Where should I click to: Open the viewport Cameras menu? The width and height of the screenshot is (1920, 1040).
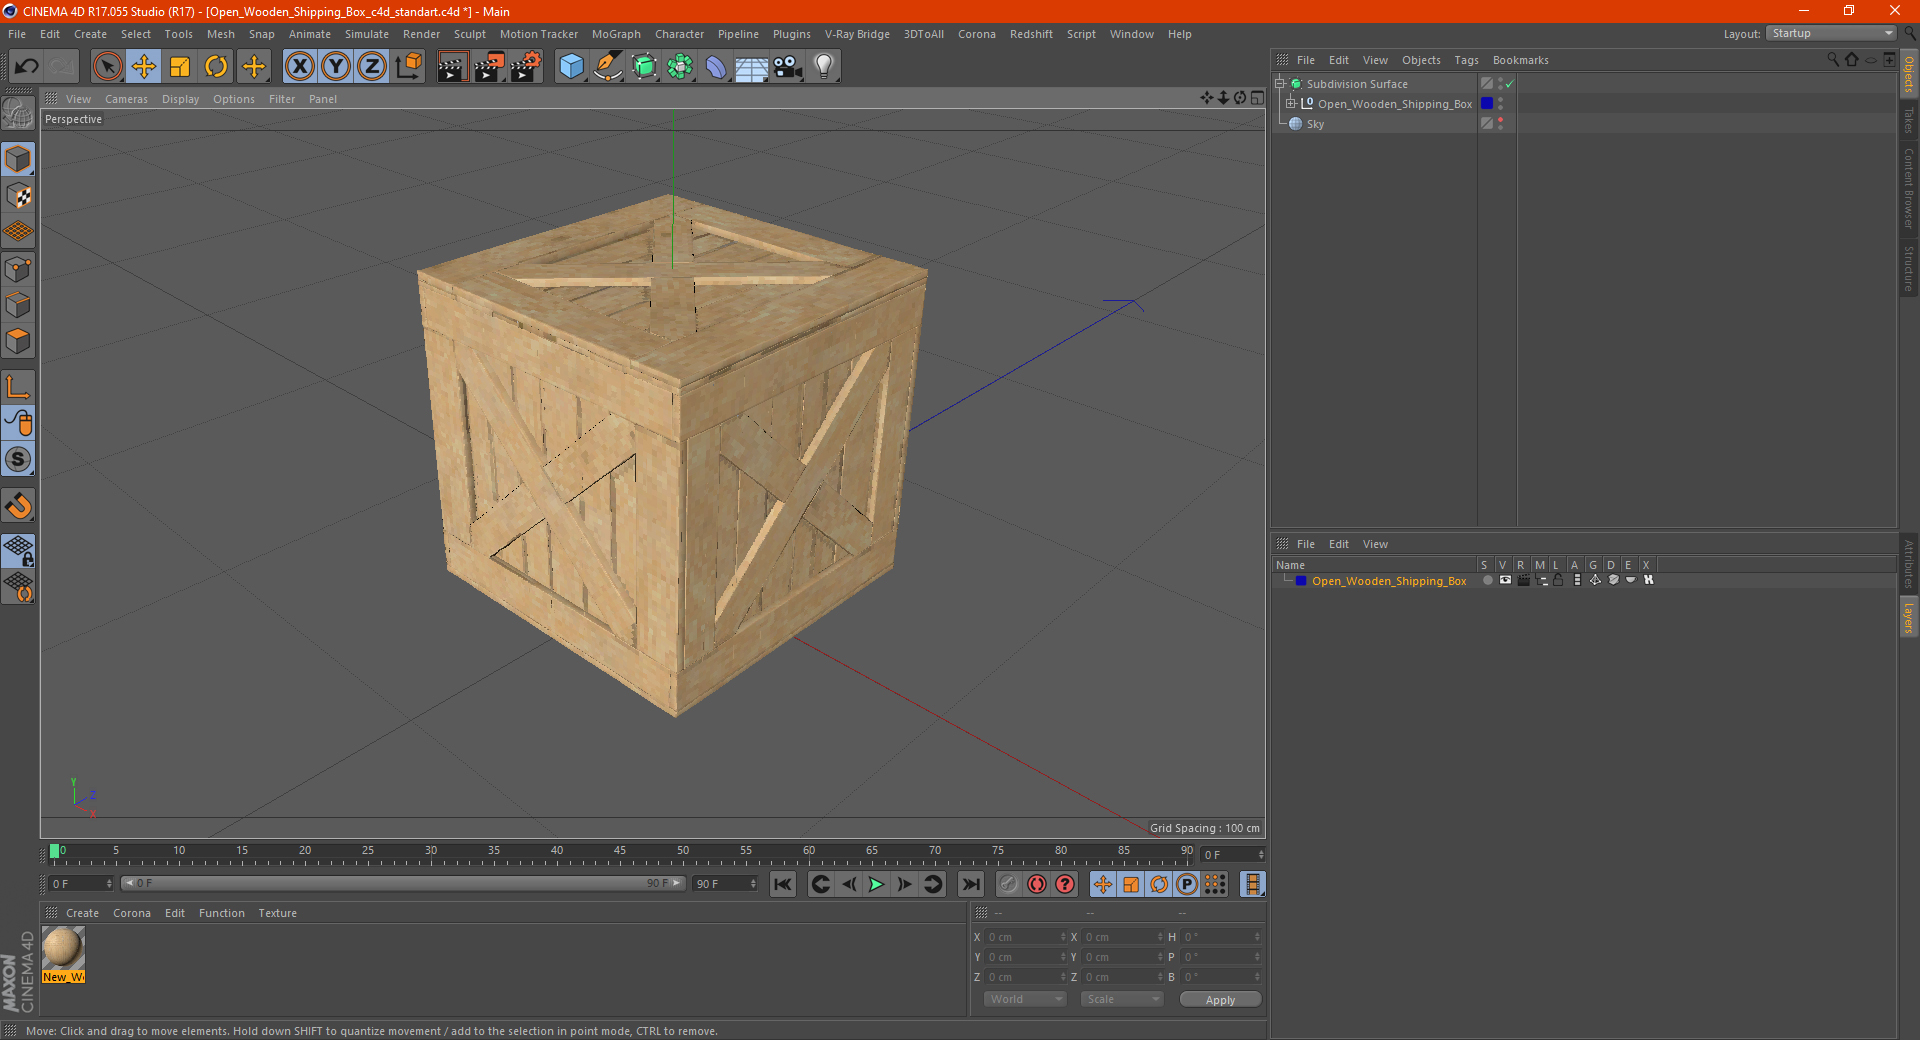pos(126,99)
